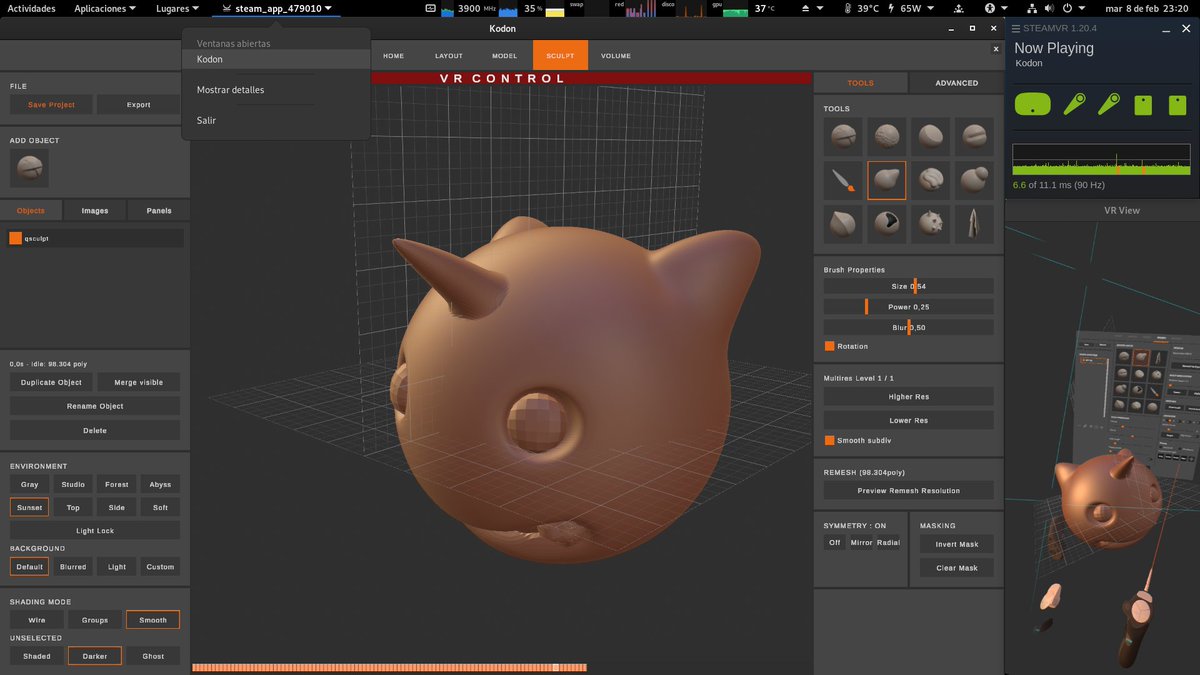The height and width of the screenshot is (675, 1200).
Task: Set symmetry to Off
Action: coord(835,543)
